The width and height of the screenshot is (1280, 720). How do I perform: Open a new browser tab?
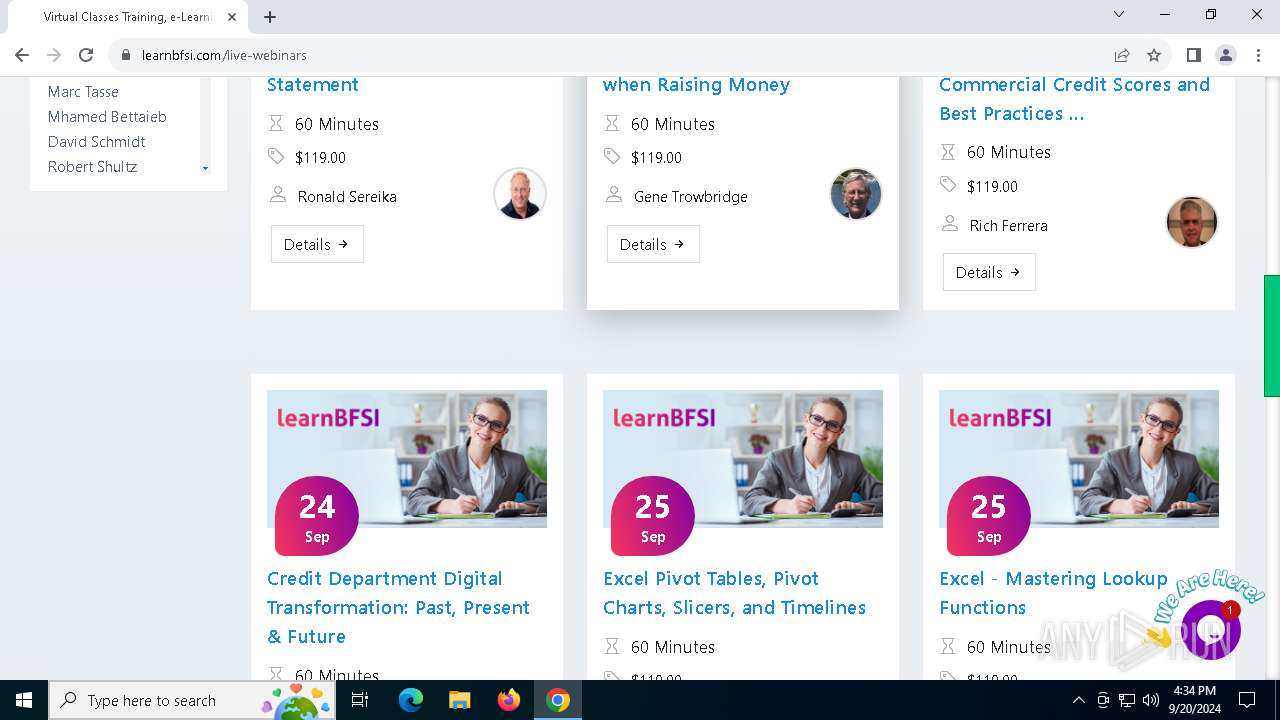(270, 17)
